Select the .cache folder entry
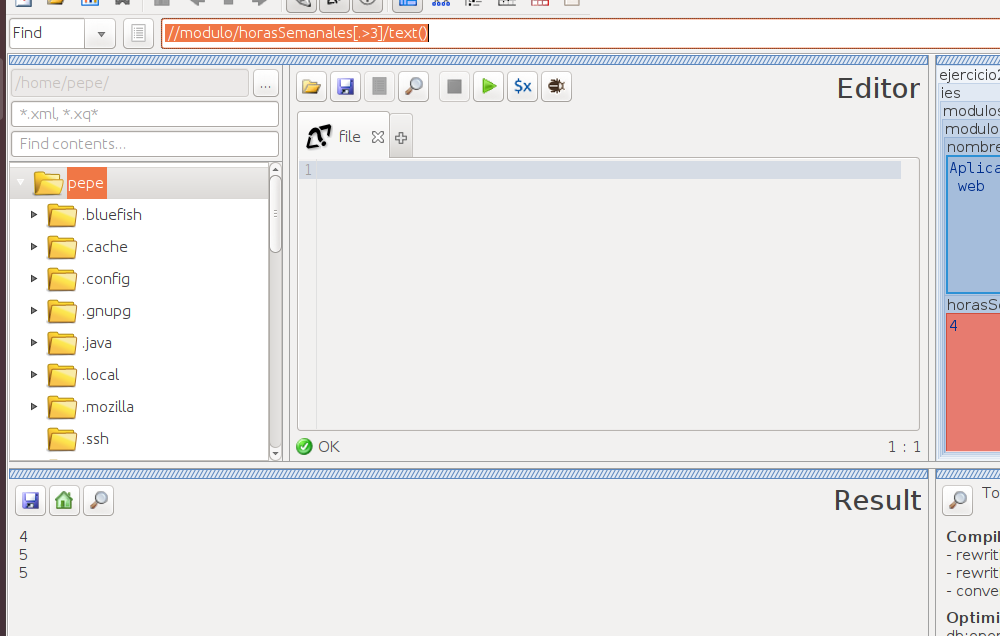This screenshot has height=636, width=1000. click(105, 247)
